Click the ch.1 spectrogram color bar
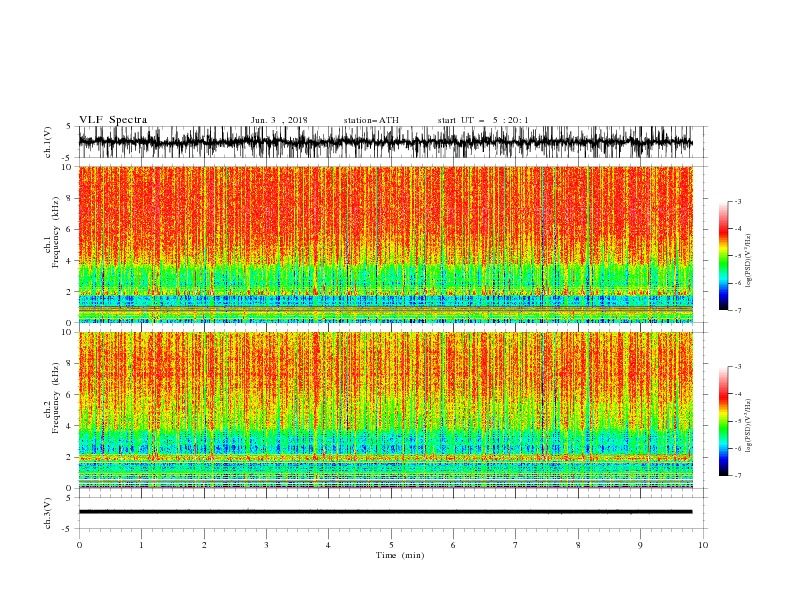Screen dimensions: 792x612 click(x=723, y=255)
